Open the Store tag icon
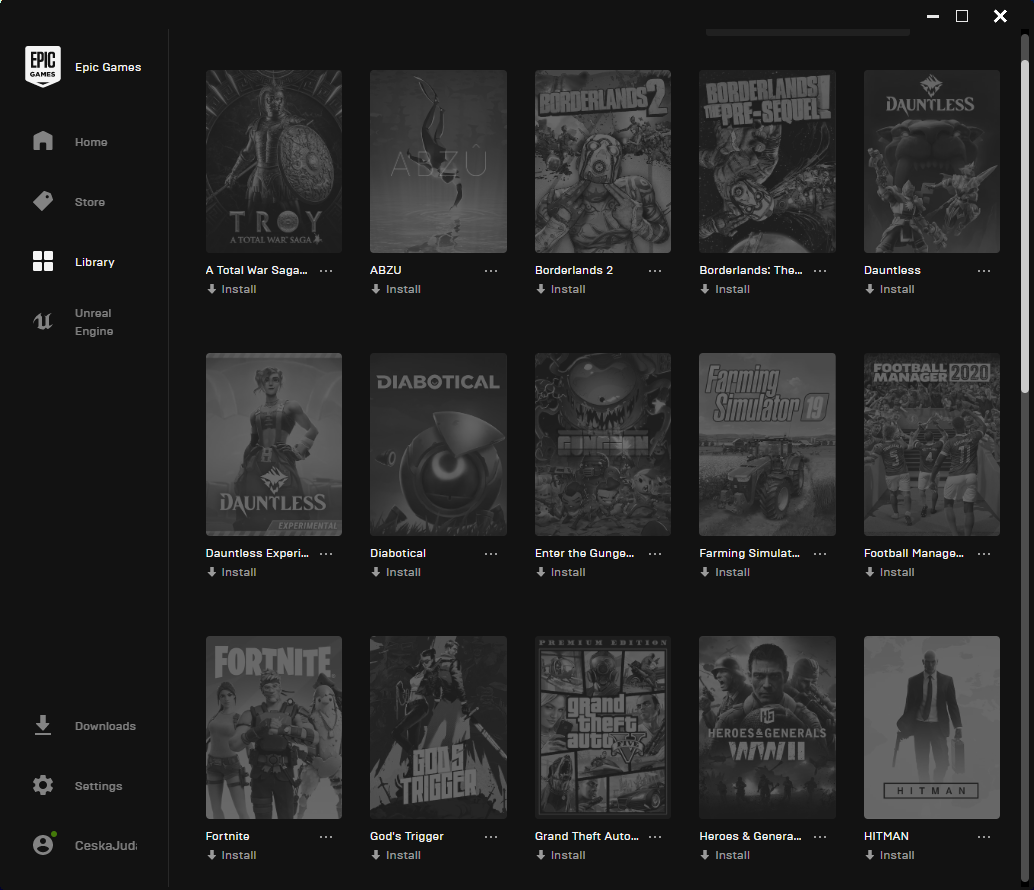This screenshot has height=890, width=1034. (43, 201)
